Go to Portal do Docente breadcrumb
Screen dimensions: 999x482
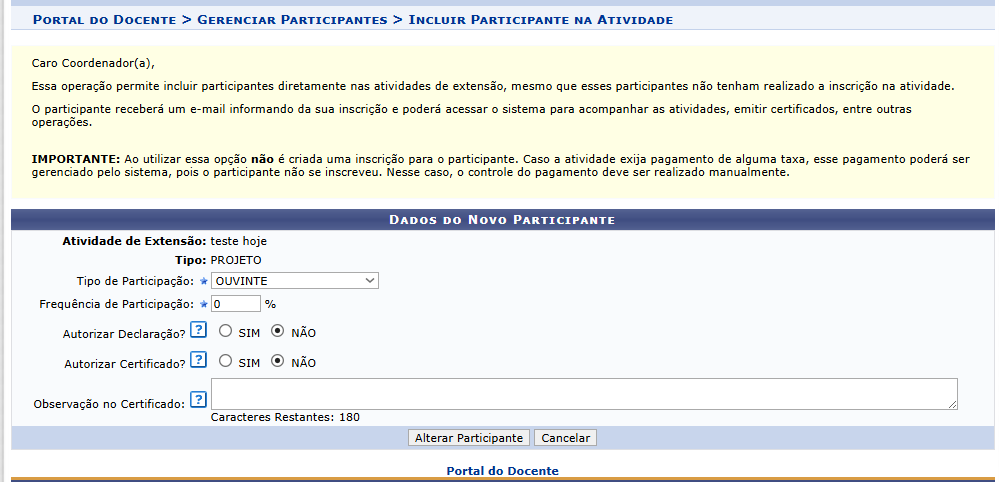[104, 20]
